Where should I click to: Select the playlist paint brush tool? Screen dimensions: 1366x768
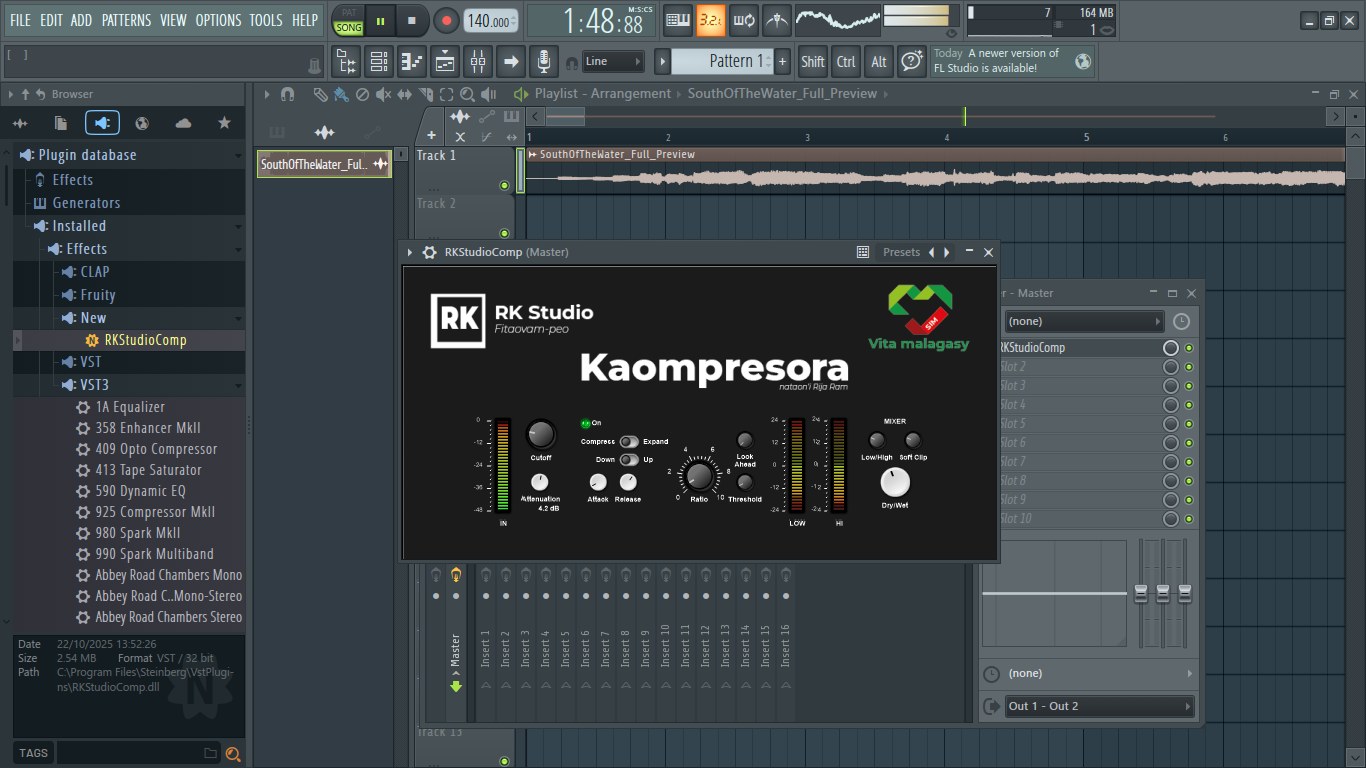pyautogui.click(x=341, y=94)
